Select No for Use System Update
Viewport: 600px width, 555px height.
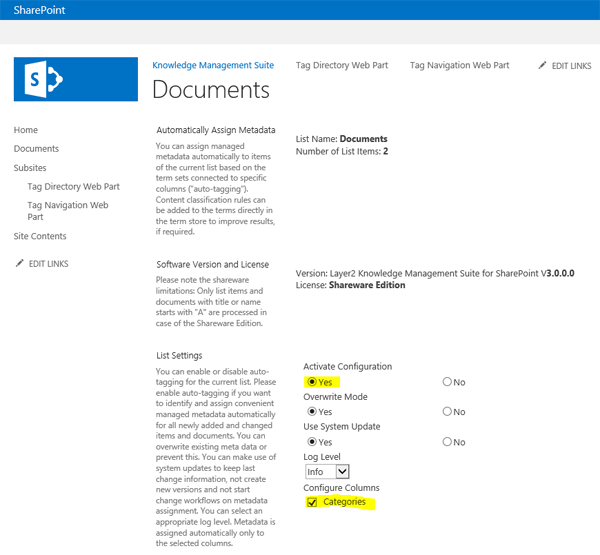pos(447,442)
